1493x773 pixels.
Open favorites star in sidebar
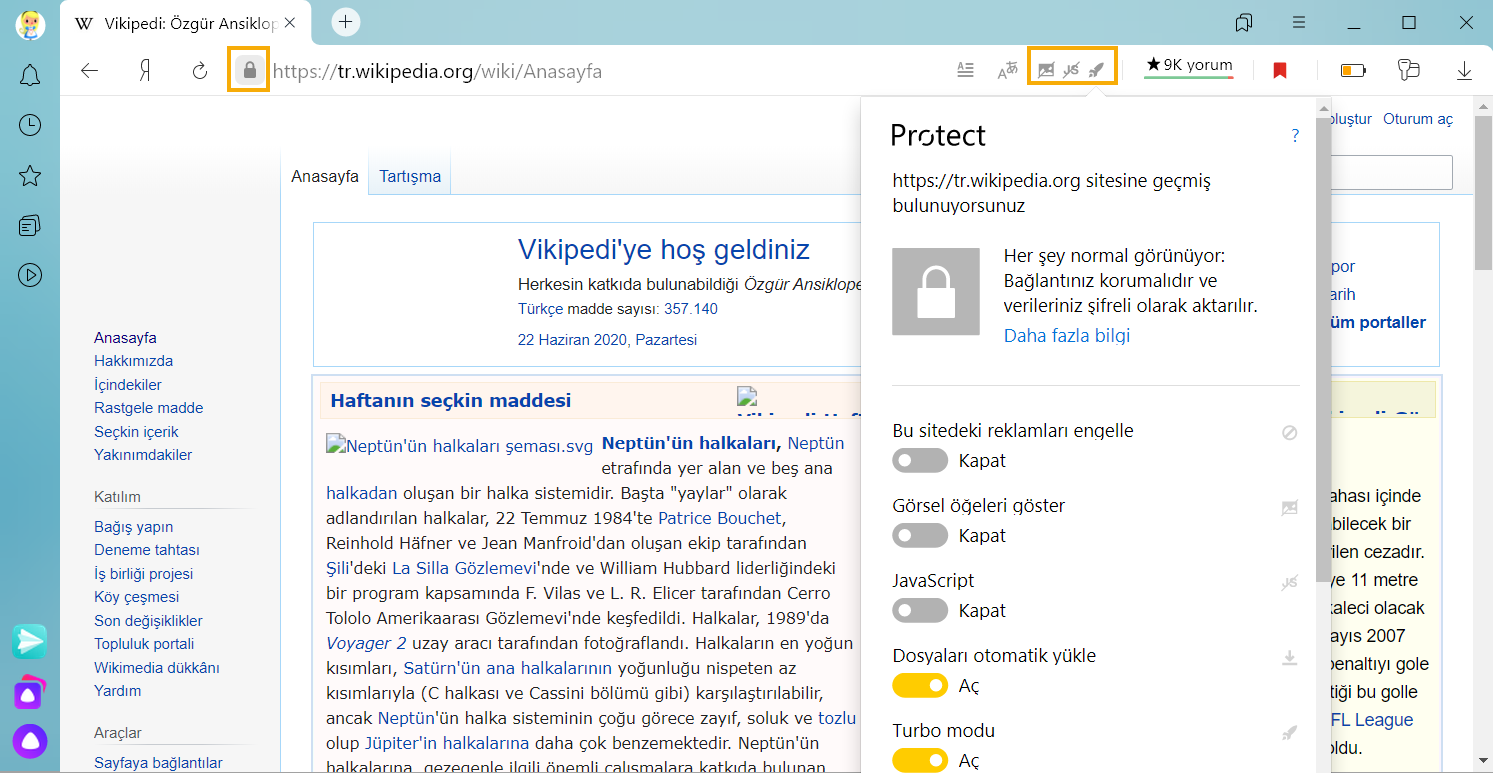[30, 176]
